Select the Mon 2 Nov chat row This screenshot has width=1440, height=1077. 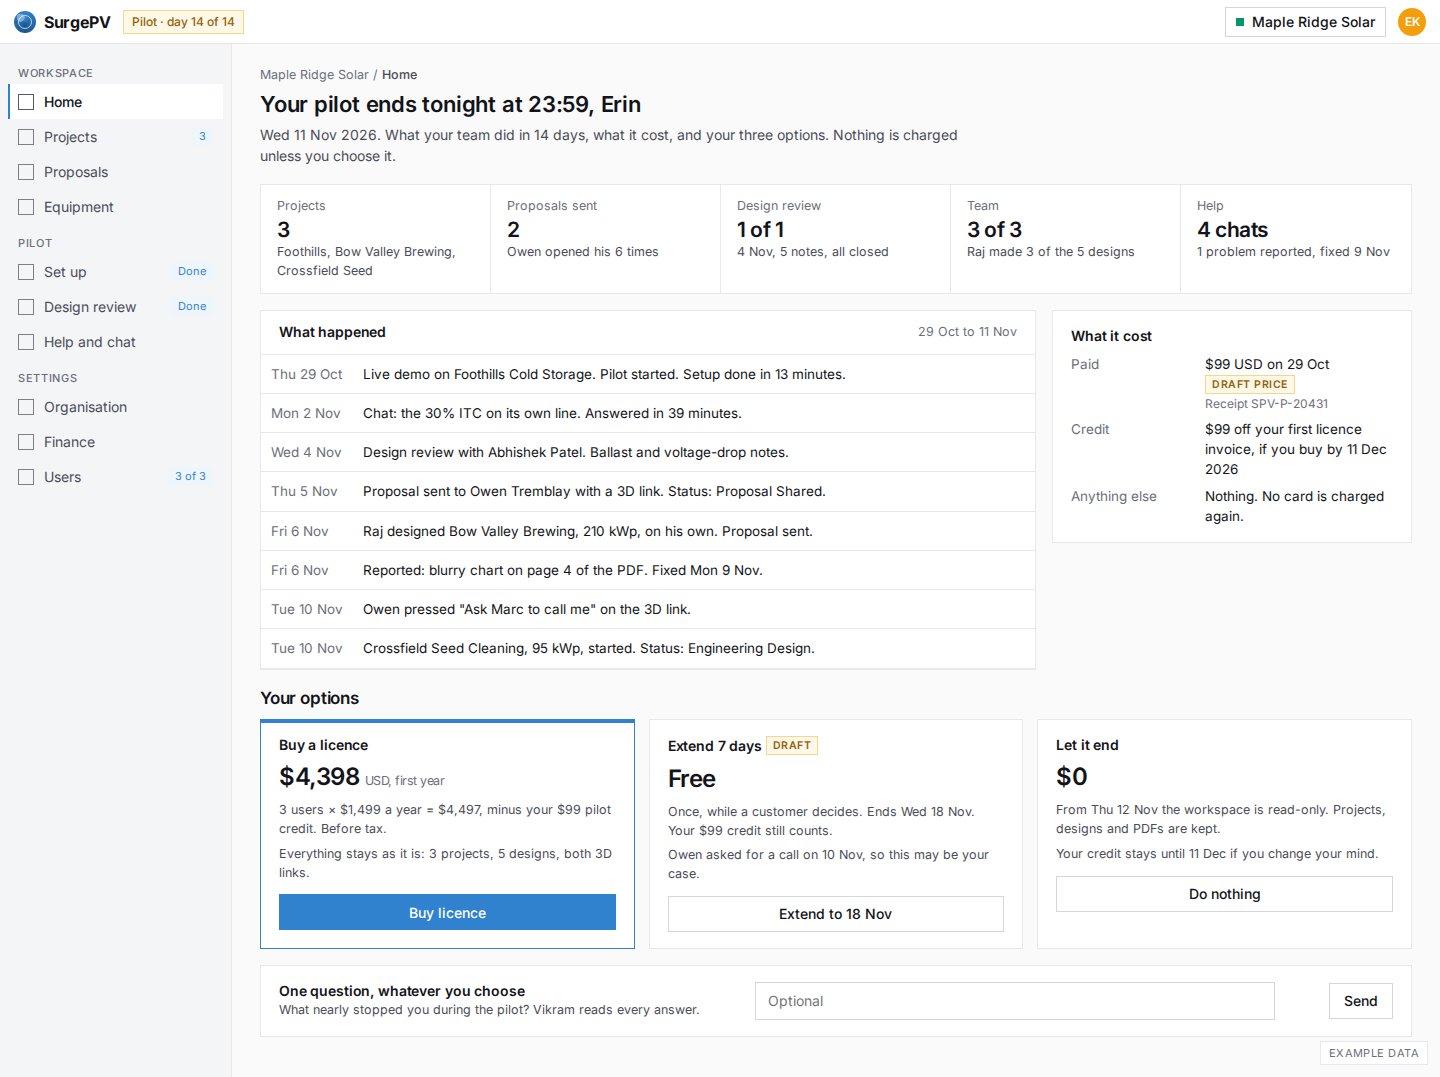tap(648, 413)
